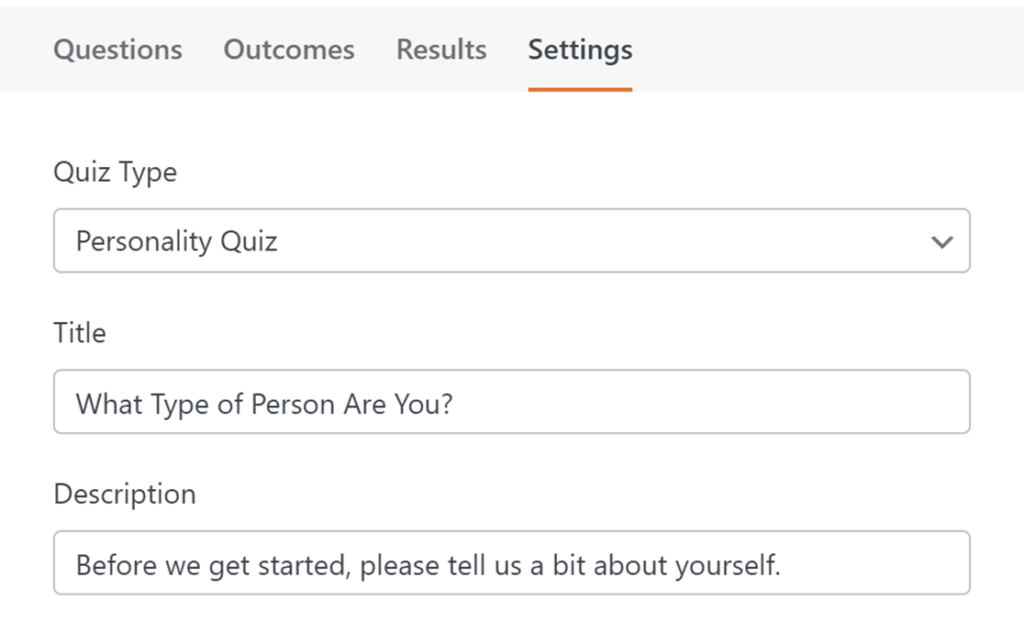Place cursor in the description text box
Image resolution: width=1024 pixels, height=633 pixels.
pos(512,563)
